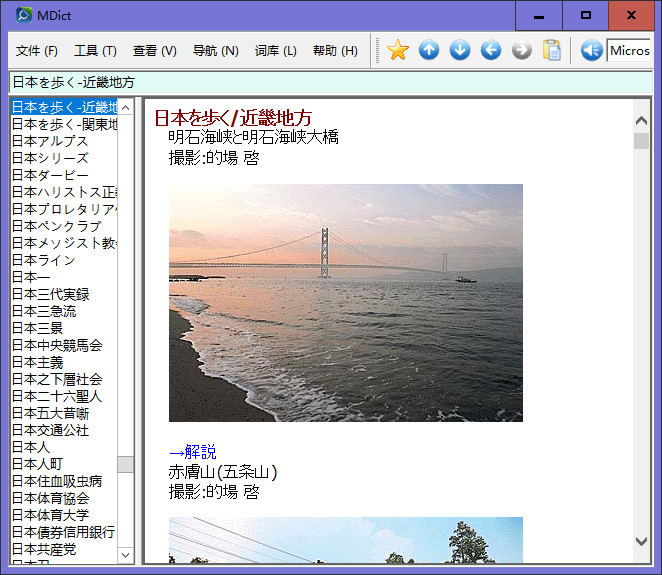The height and width of the screenshot is (575, 662).
Task: Click the MDict app icon in title bar
Action: coord(24,16)
